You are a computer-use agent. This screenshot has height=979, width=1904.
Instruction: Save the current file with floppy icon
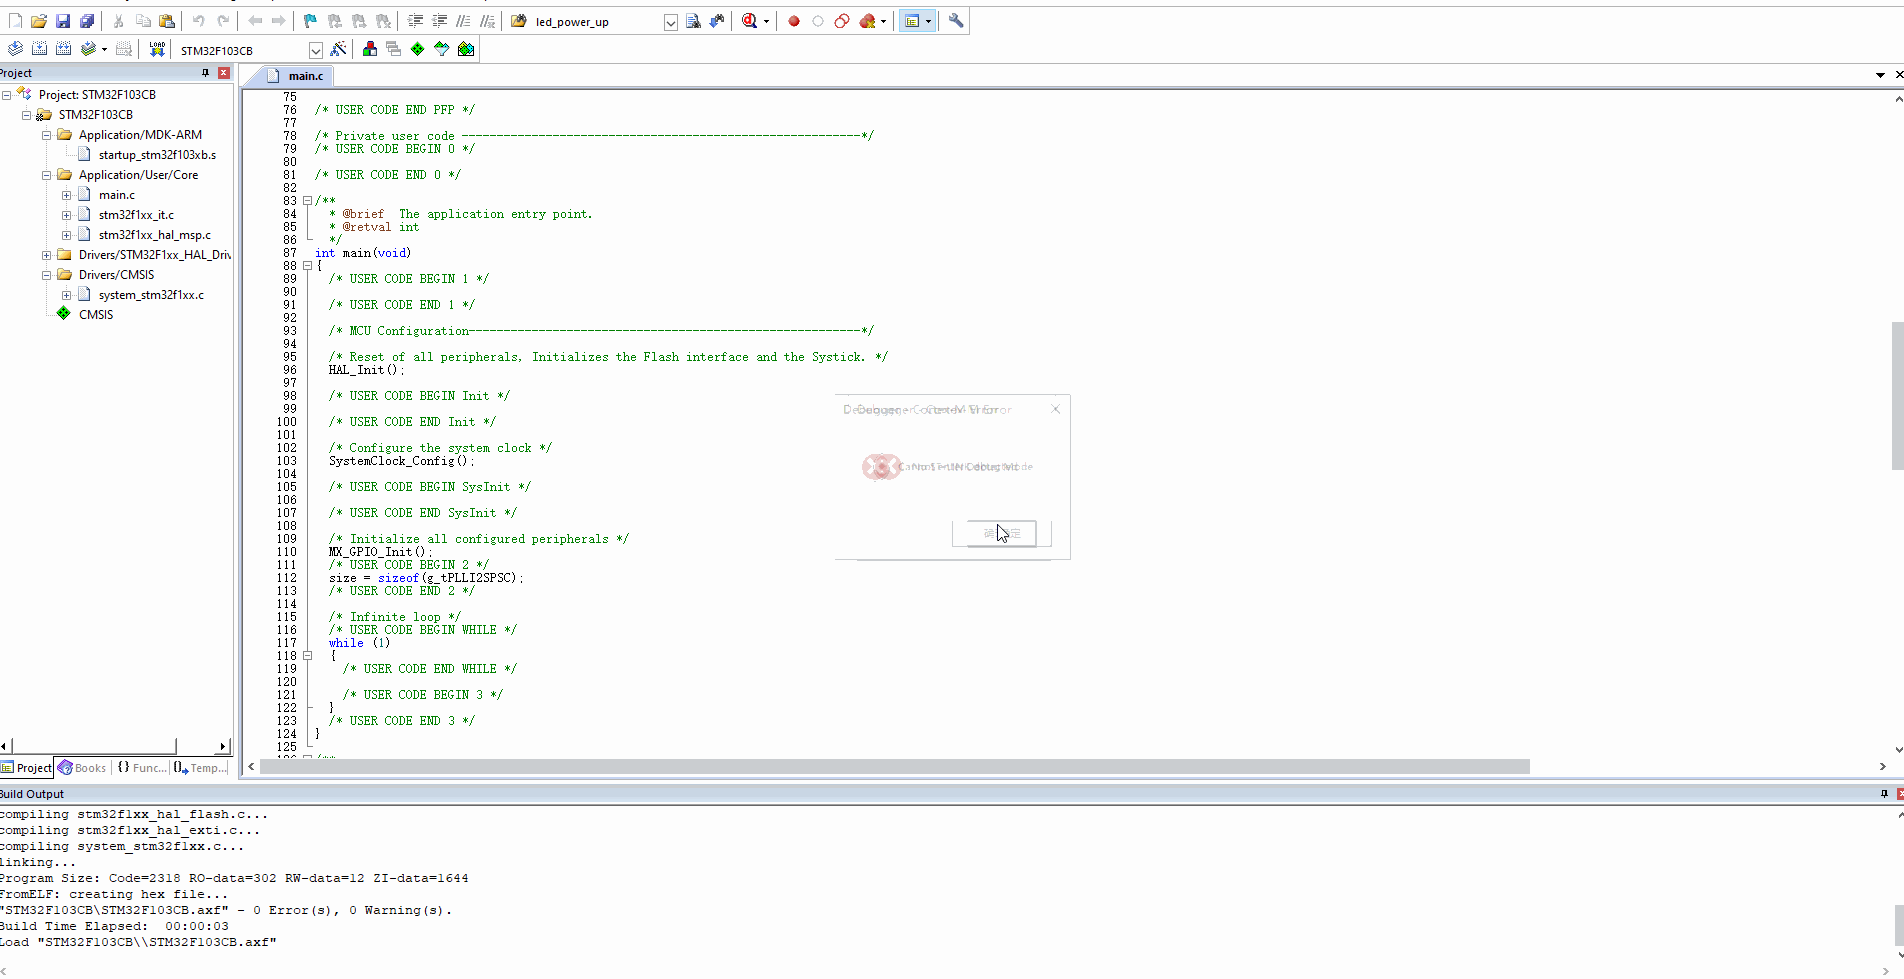pyautogui.click(x=63, y=21)
